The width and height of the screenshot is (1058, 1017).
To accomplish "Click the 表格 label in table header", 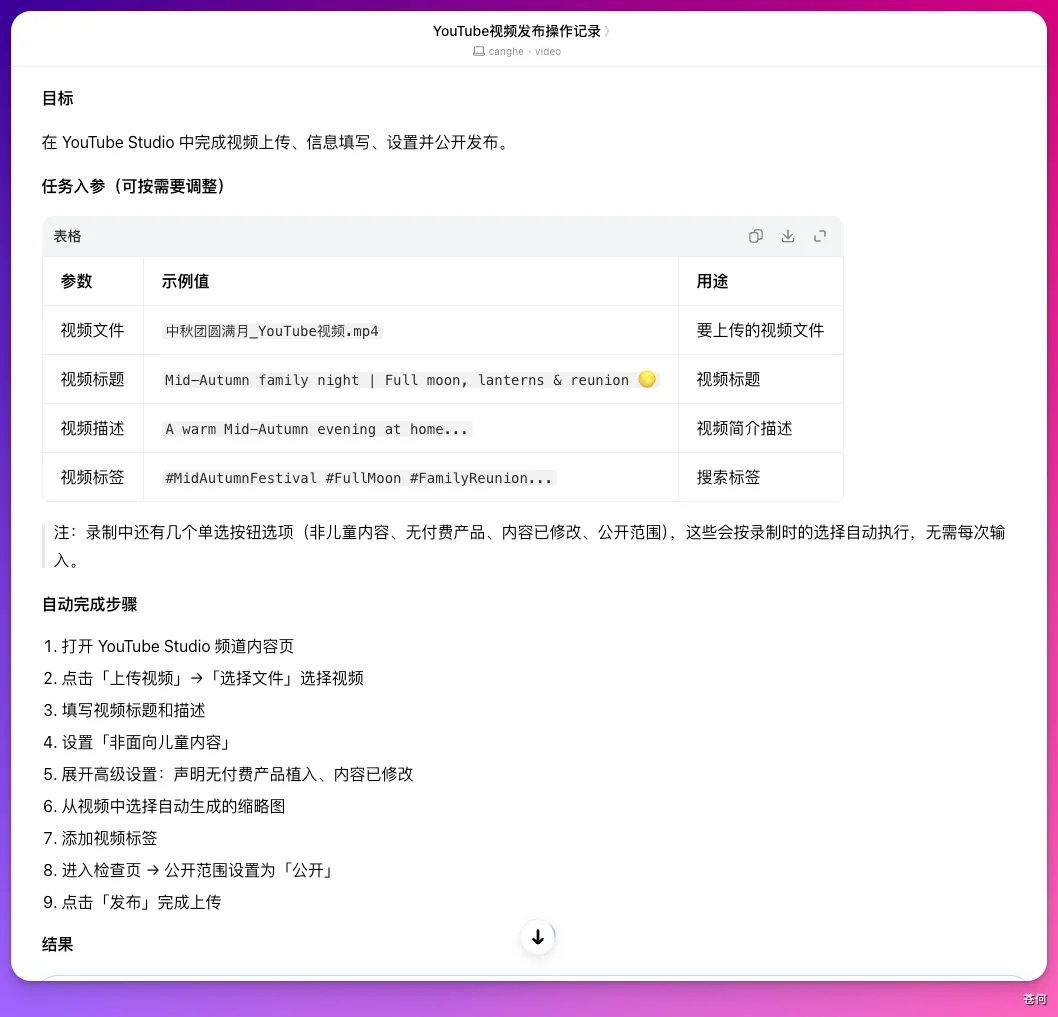I will pos(67,236).
